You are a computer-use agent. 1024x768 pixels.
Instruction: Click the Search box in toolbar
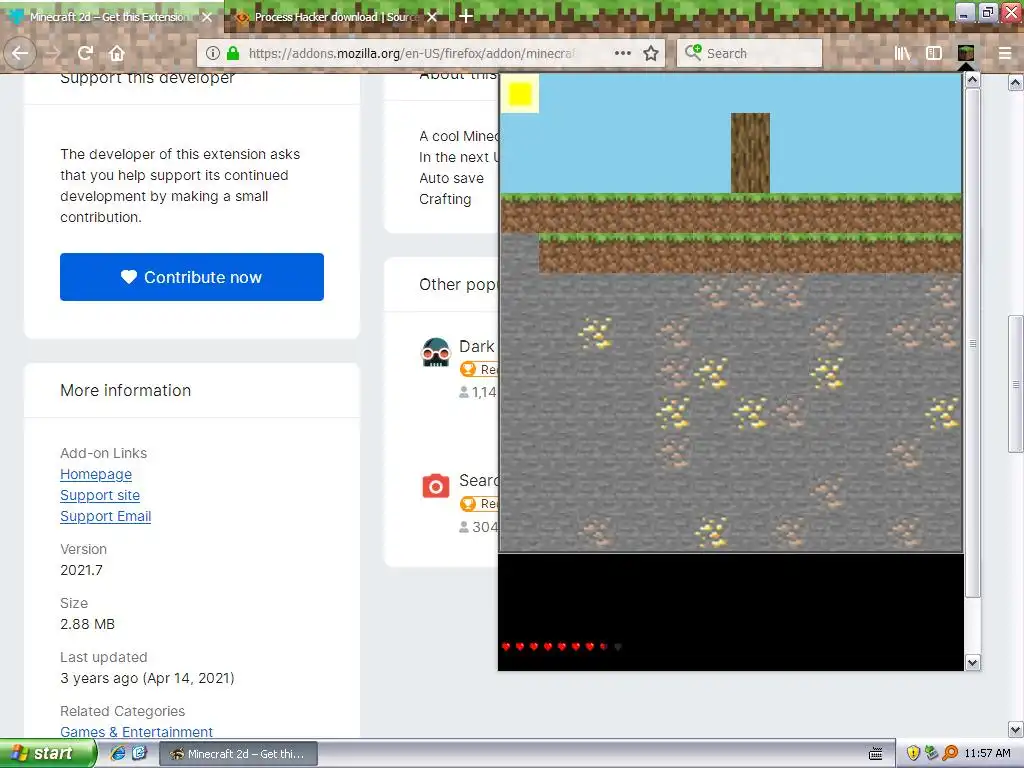point(750,53)
